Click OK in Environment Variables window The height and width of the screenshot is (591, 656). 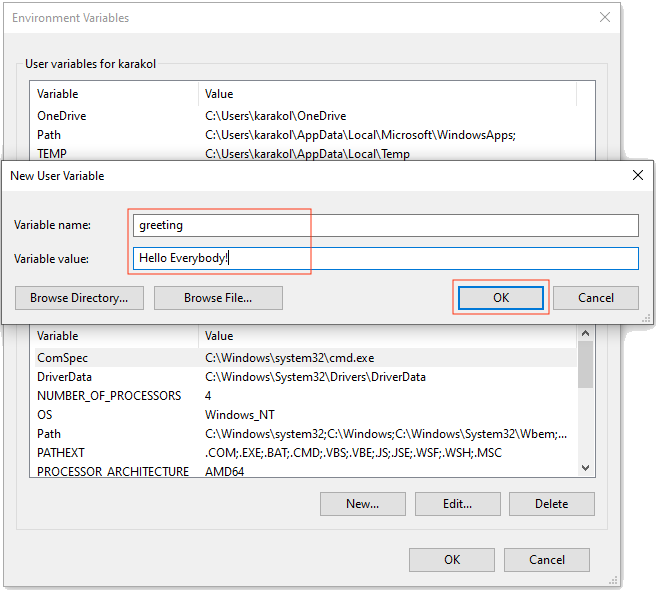tap(452, 560)
